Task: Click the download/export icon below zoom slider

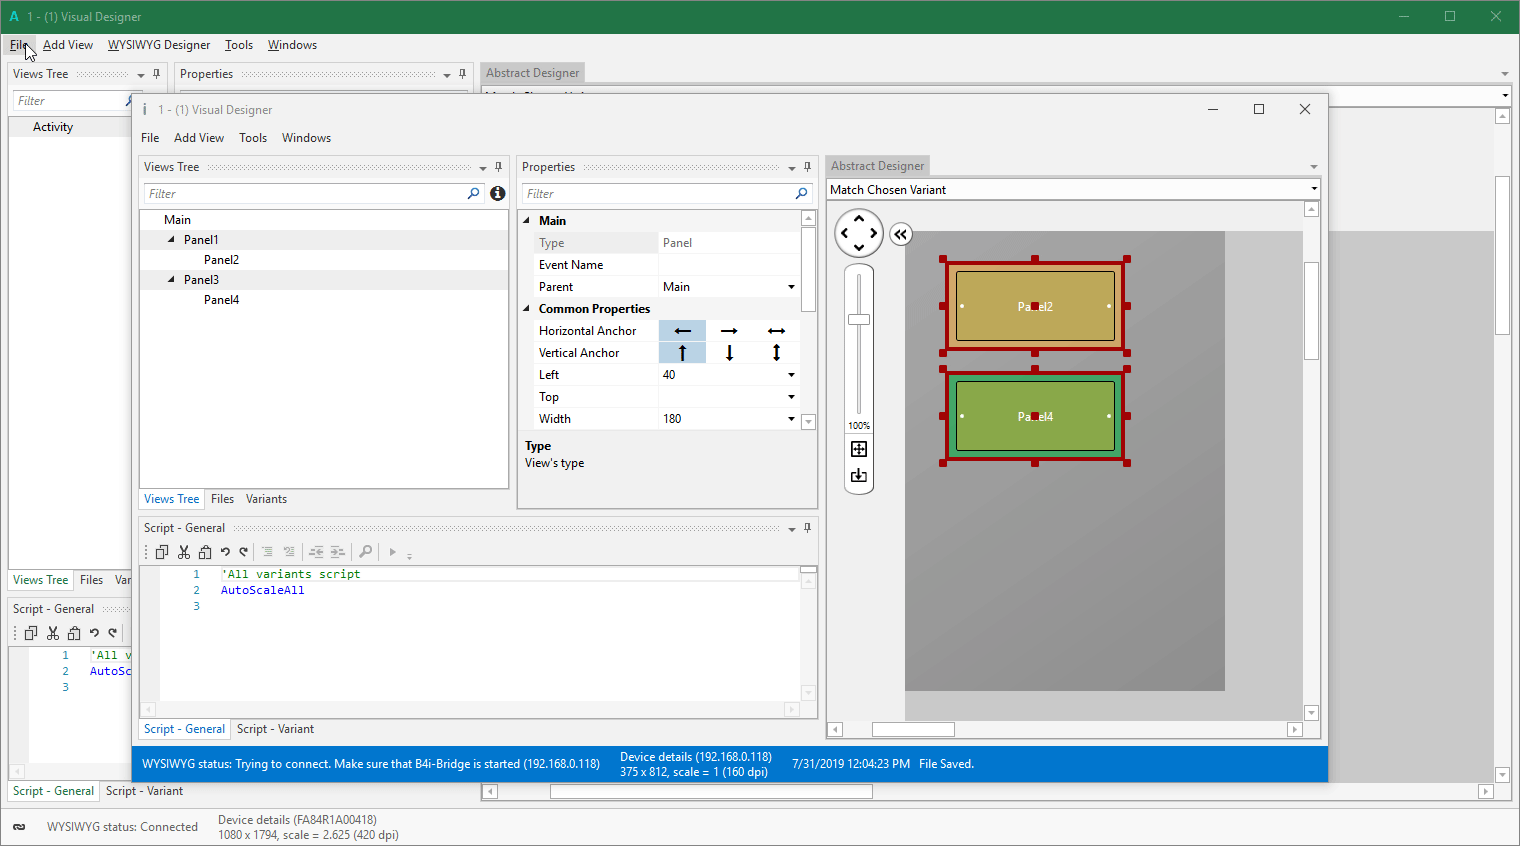Action: [859, 476]
